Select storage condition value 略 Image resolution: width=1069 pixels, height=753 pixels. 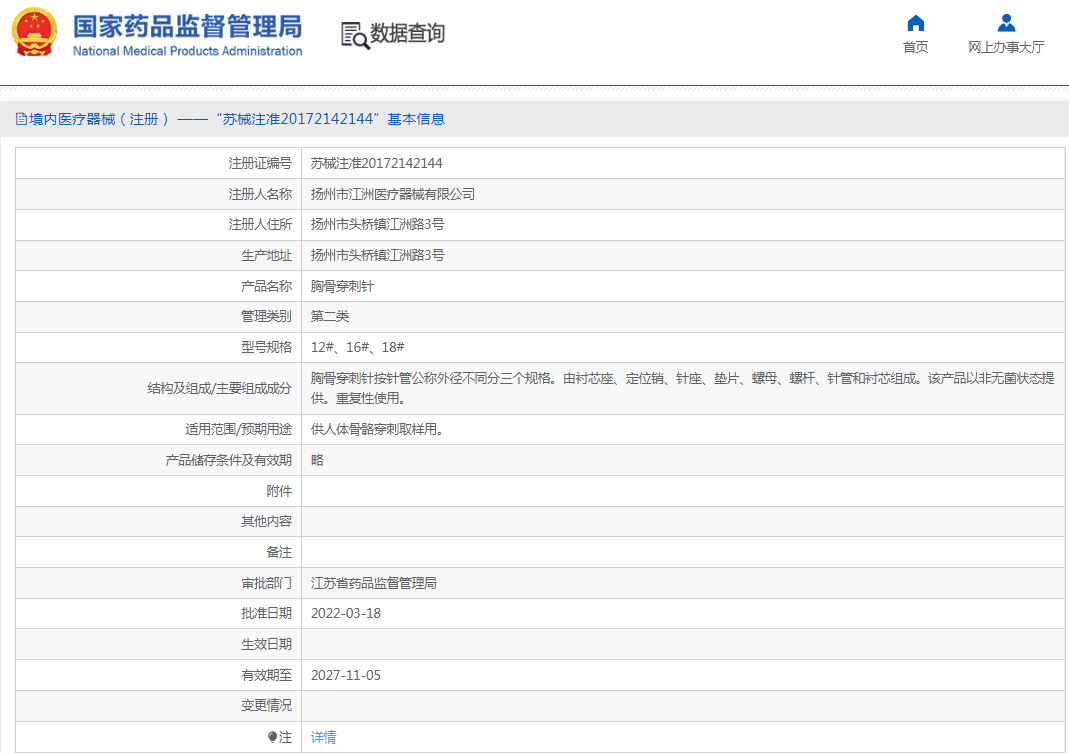[x=317, y=460]
